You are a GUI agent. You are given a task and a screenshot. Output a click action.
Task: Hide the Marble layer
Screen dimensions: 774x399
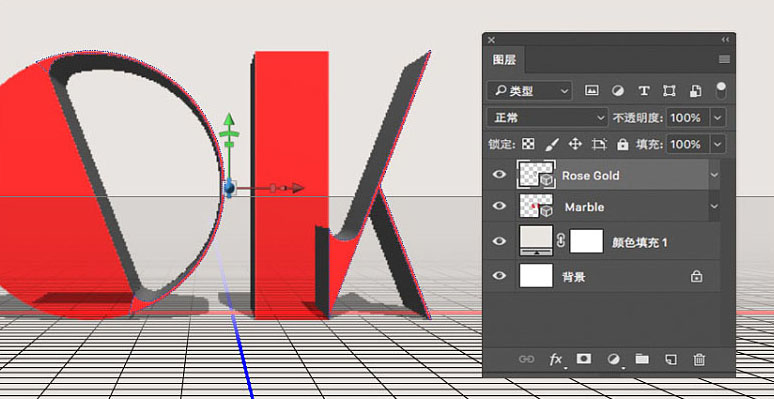coord(500,205)
